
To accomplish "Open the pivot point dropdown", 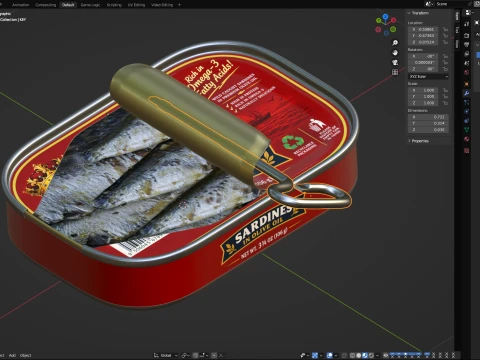I will point(186,355).
